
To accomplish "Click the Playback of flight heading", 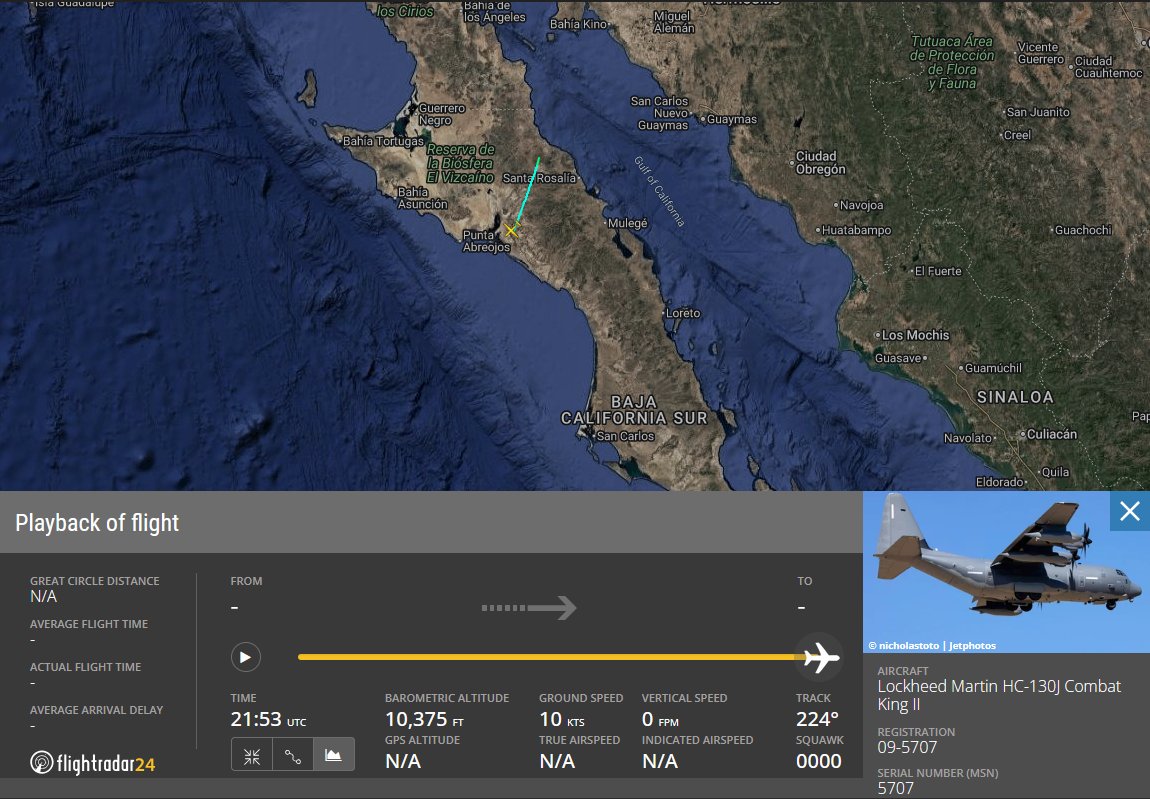I will click(x=97, y=522).
